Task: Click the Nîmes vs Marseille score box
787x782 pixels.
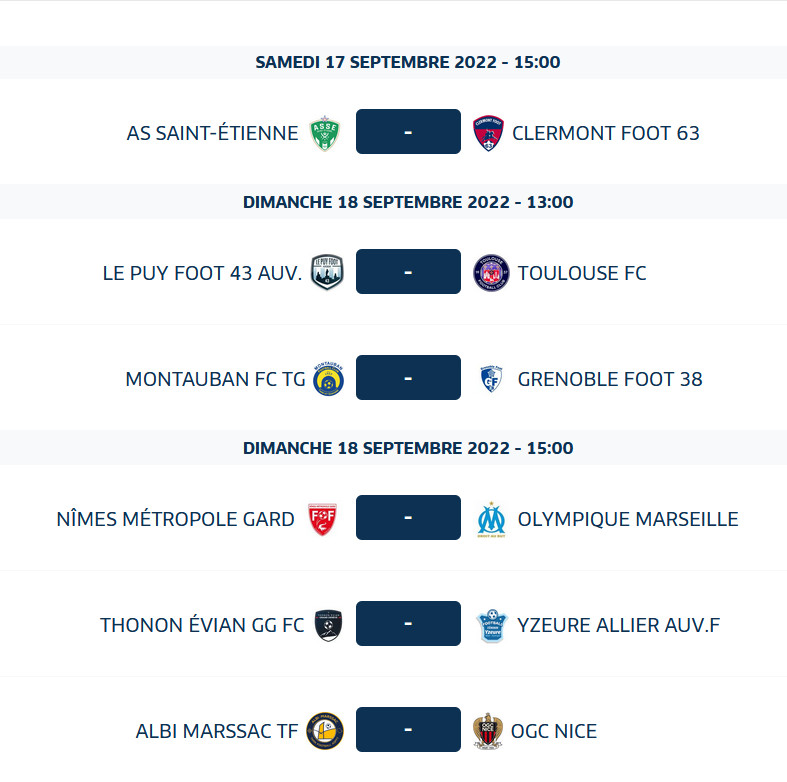Action: (408, 518)
